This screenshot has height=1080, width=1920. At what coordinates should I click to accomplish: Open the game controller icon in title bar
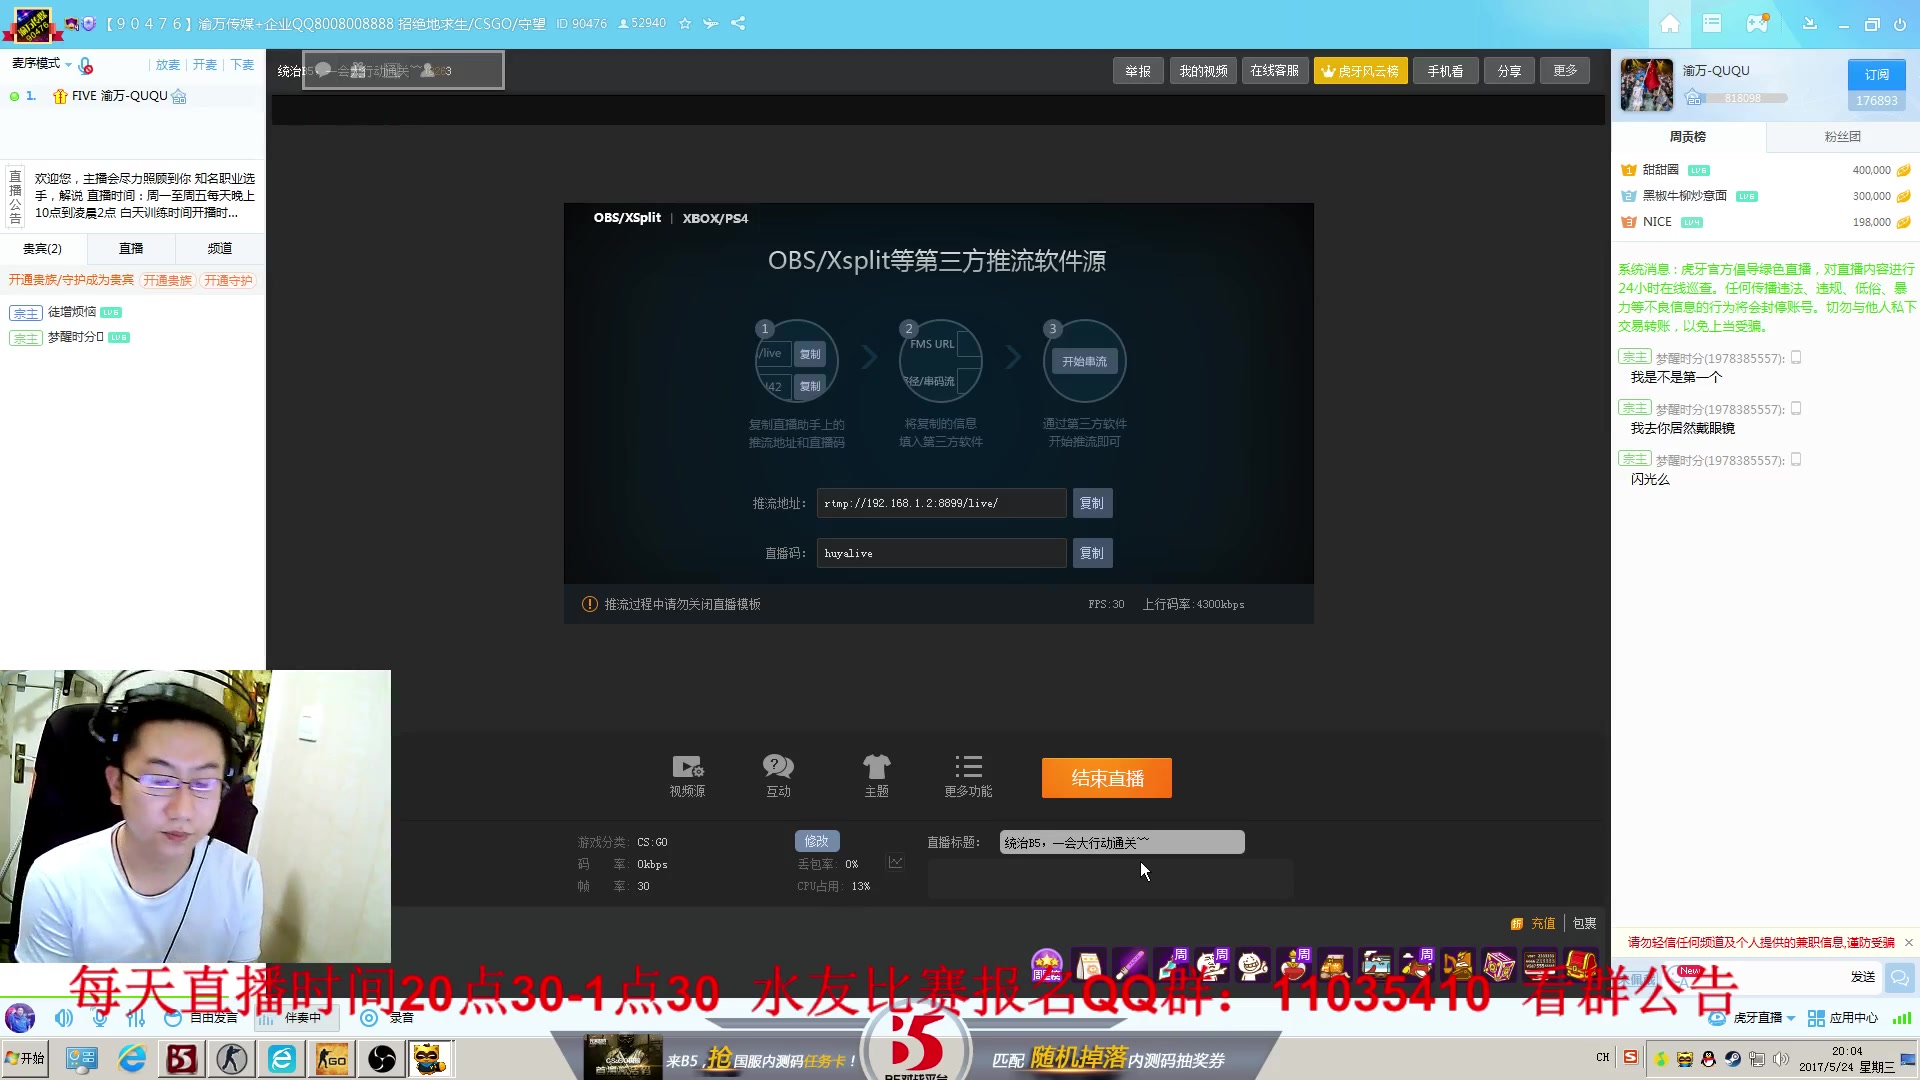[x=1757, y=23]
